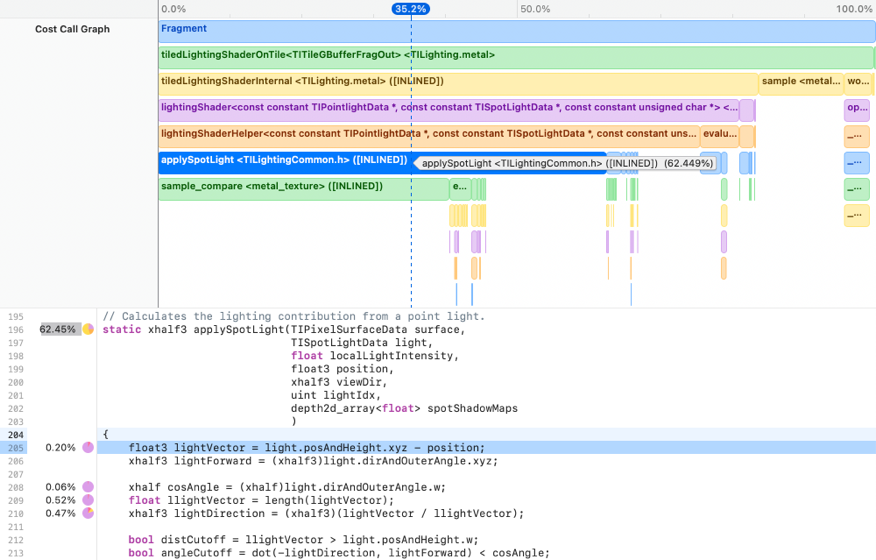Click the 62.45% cost badge on line 196
Image resolution: width=876 pixels, height=560 pixels.
[58, 329]
